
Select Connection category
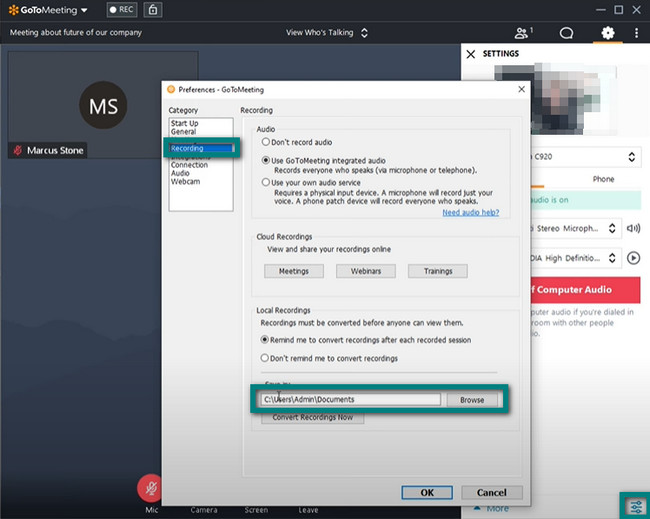[189, 165]
